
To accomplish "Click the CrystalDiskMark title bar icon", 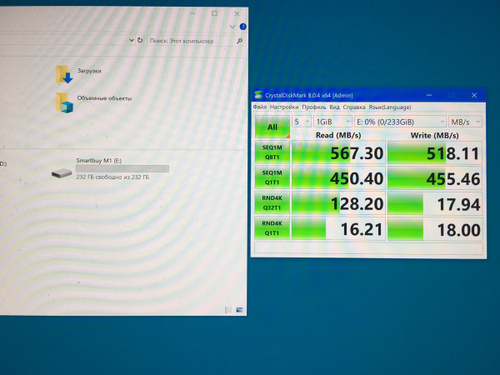I will point(258,95).
